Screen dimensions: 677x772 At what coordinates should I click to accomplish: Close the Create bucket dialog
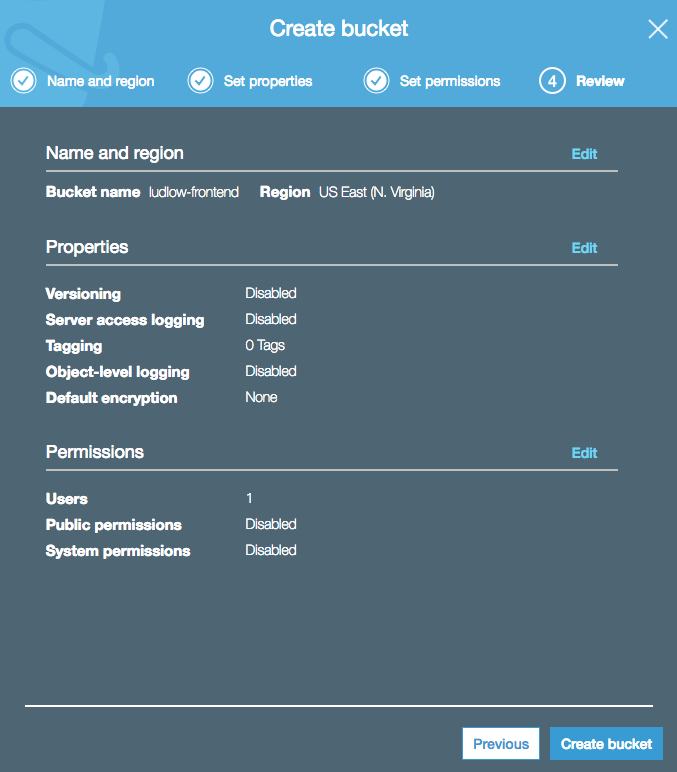[x=658, y=29]
